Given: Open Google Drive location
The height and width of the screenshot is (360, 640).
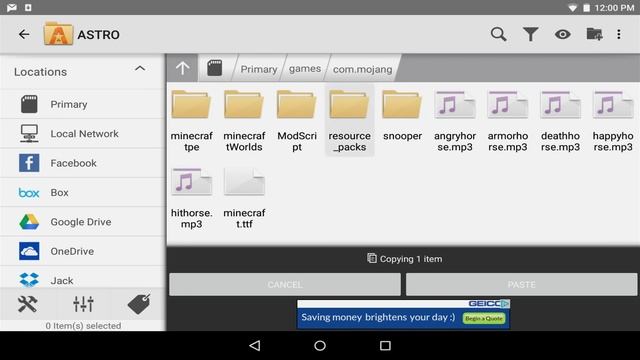Looking at the screenshot, I should [83, 222].
